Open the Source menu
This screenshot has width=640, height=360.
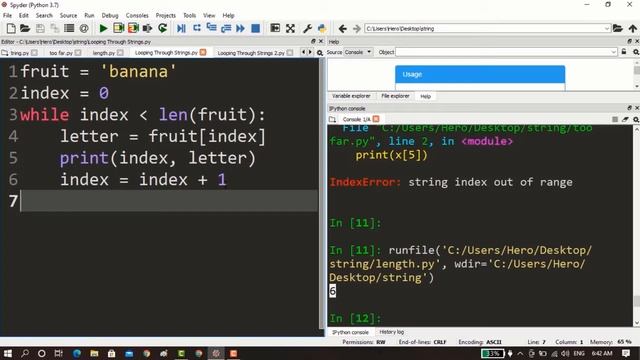pyautogui.click(x=68, y=15)
